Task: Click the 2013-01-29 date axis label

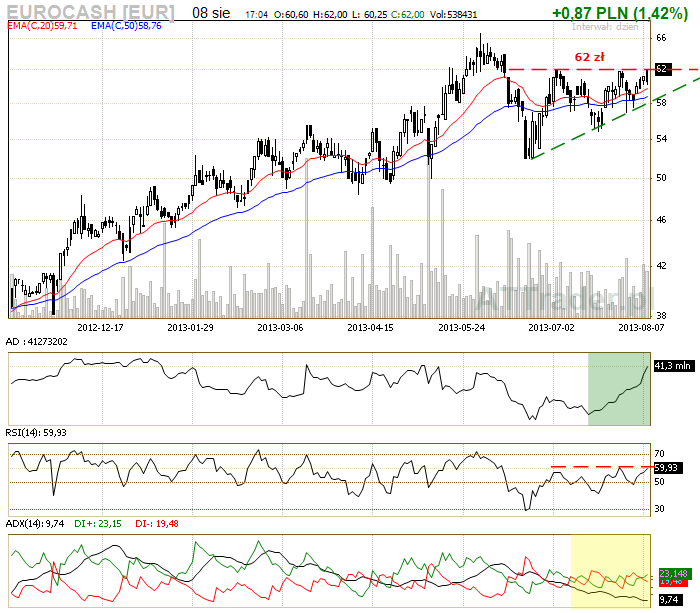Action: pos(191,328)
